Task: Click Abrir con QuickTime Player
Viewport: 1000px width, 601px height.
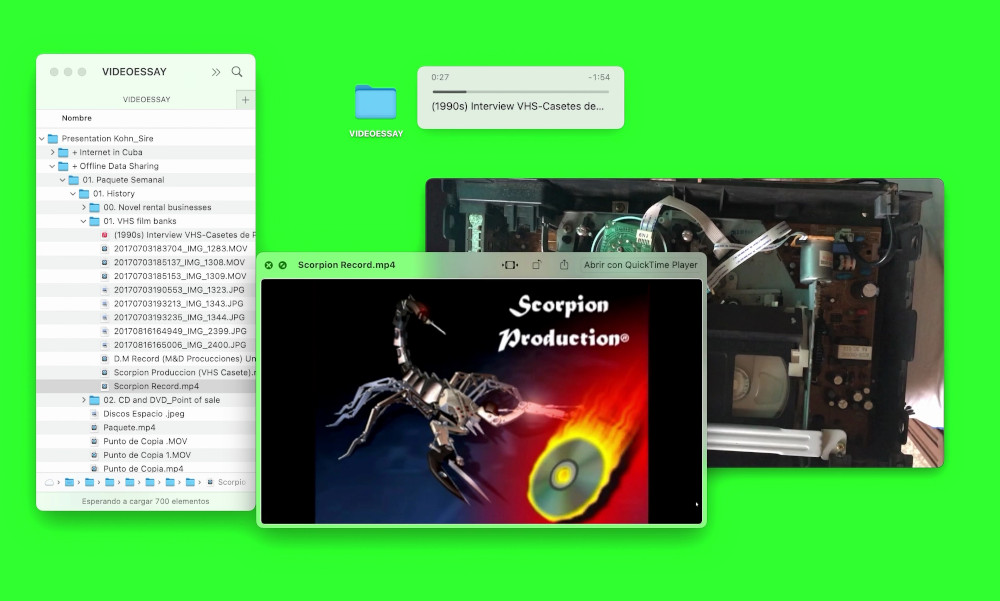Action: click(640, 265)
